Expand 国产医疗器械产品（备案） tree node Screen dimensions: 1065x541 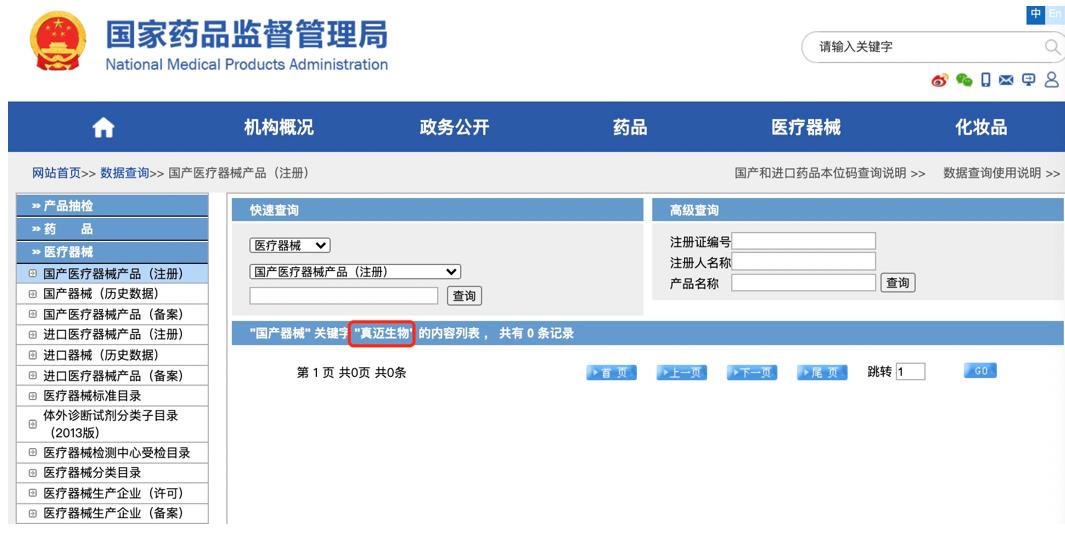click(x=33, y=314)
